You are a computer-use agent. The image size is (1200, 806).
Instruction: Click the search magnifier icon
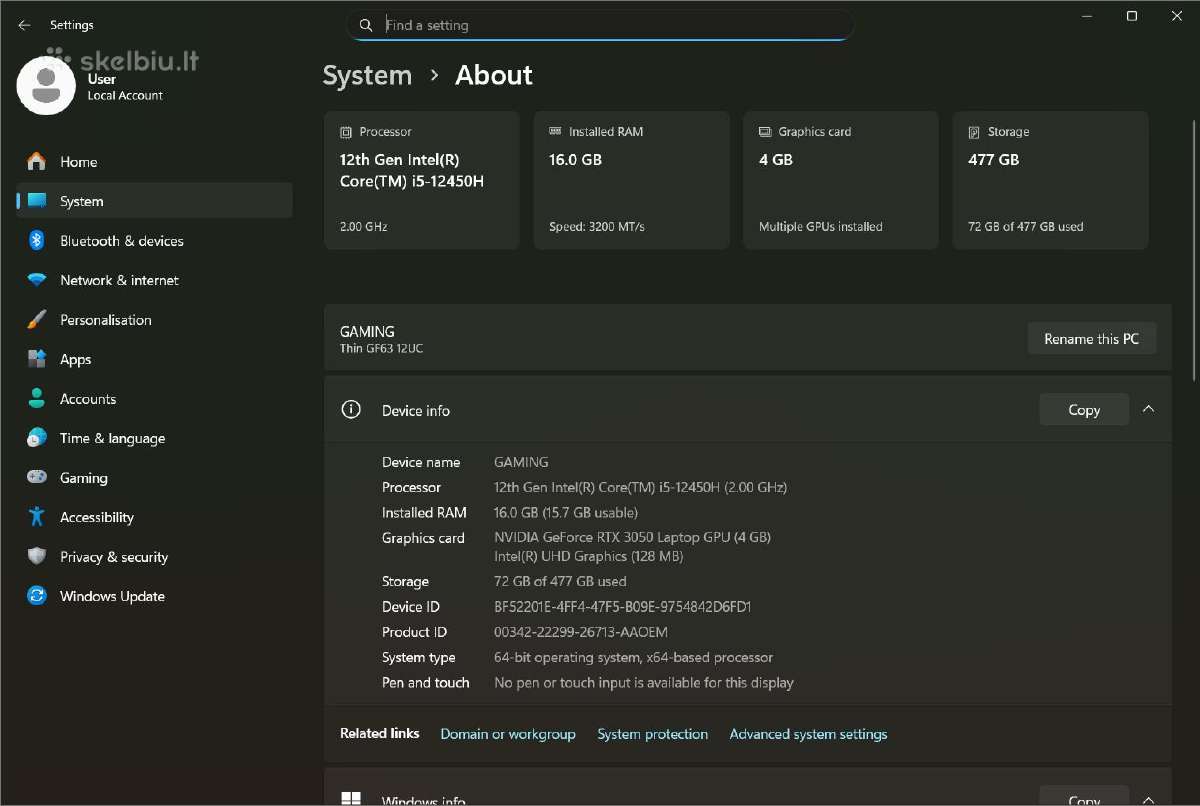point(366,25)
